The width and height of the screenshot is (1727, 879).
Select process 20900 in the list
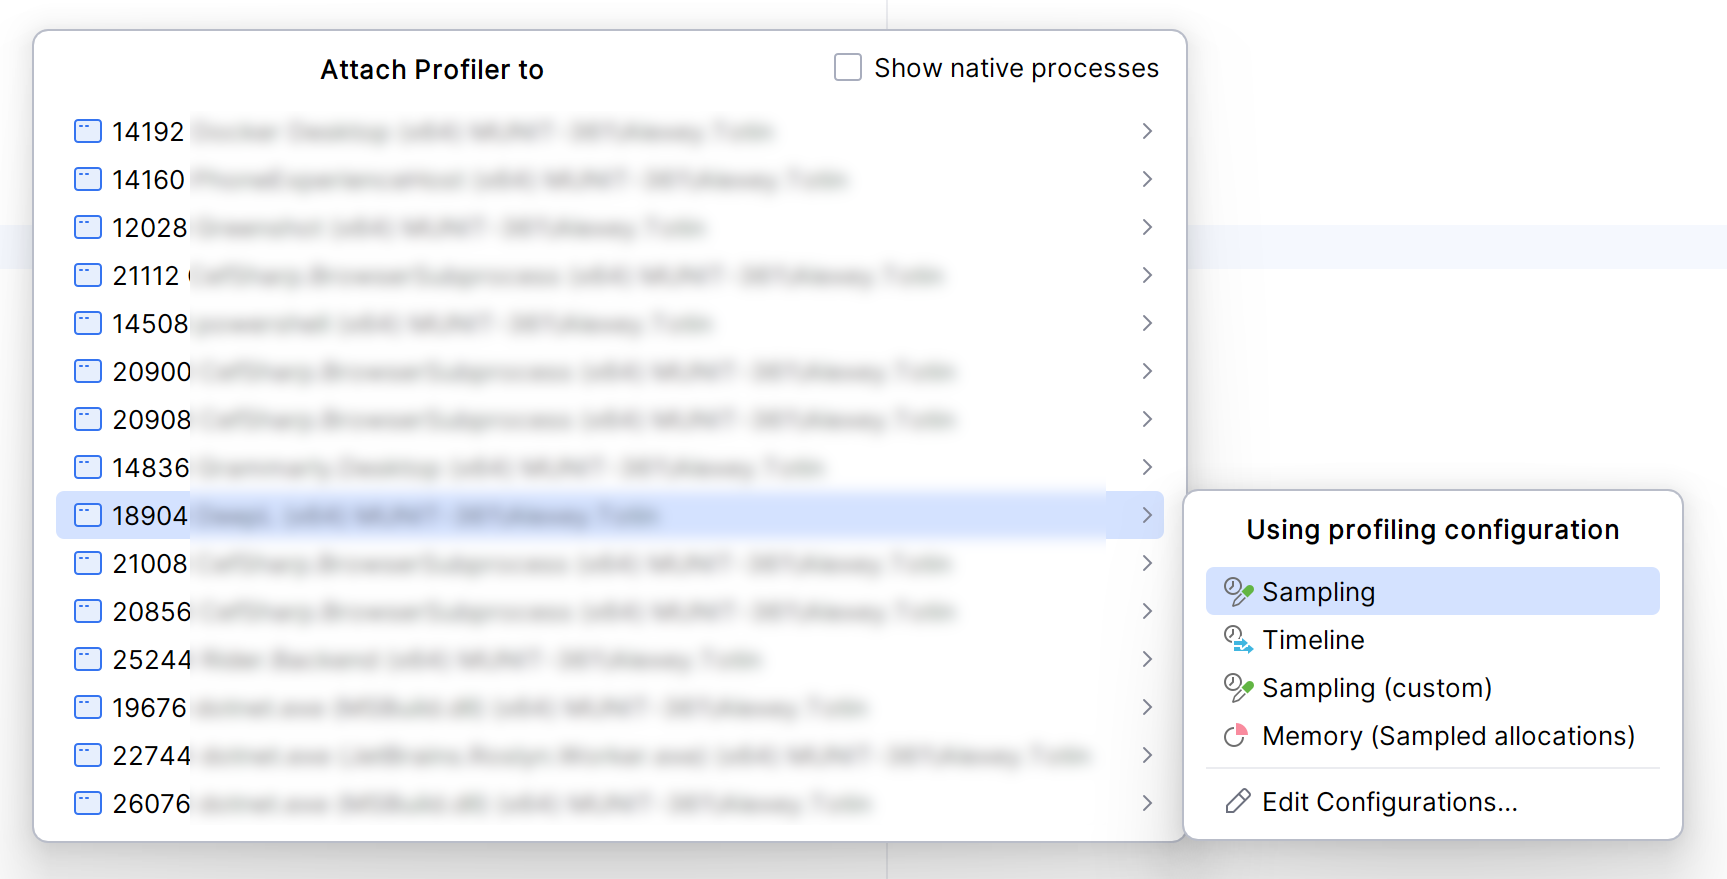pyautogui.click(x=152, y=372)
